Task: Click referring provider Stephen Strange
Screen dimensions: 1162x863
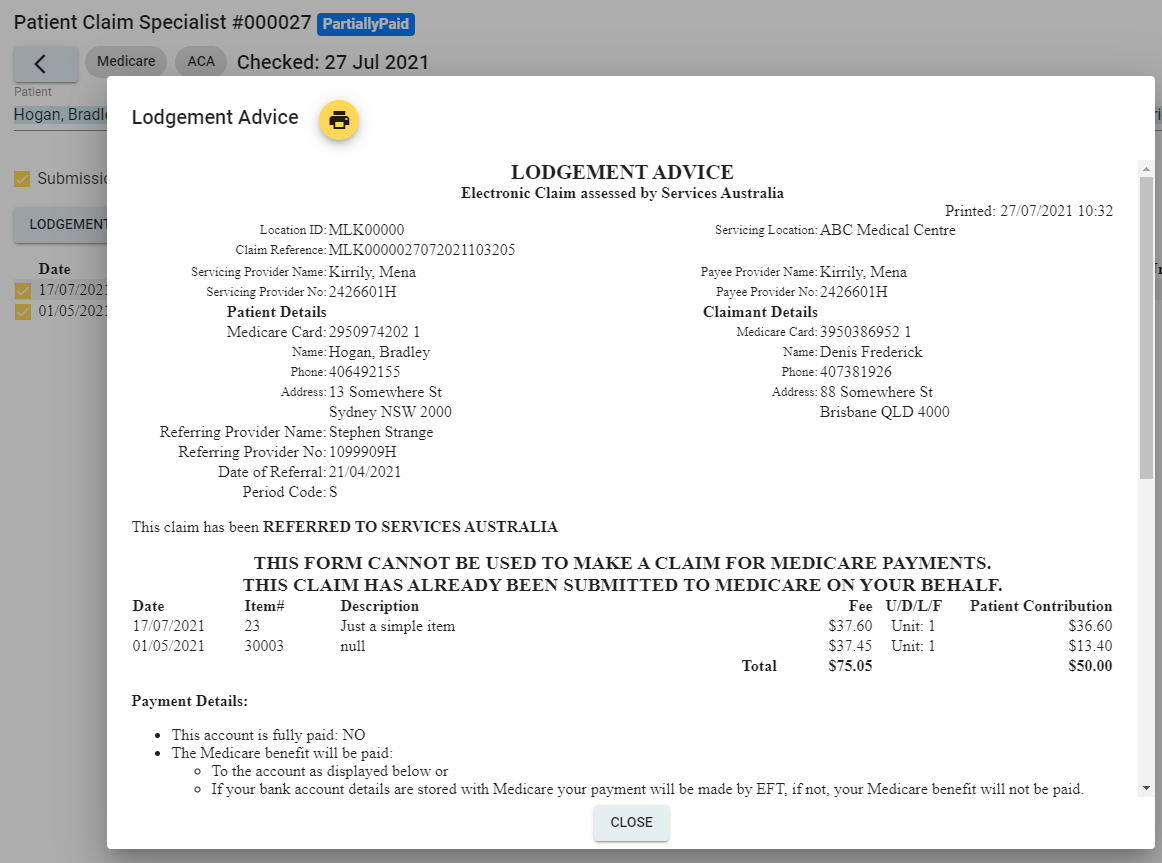Action: [381, 432]
